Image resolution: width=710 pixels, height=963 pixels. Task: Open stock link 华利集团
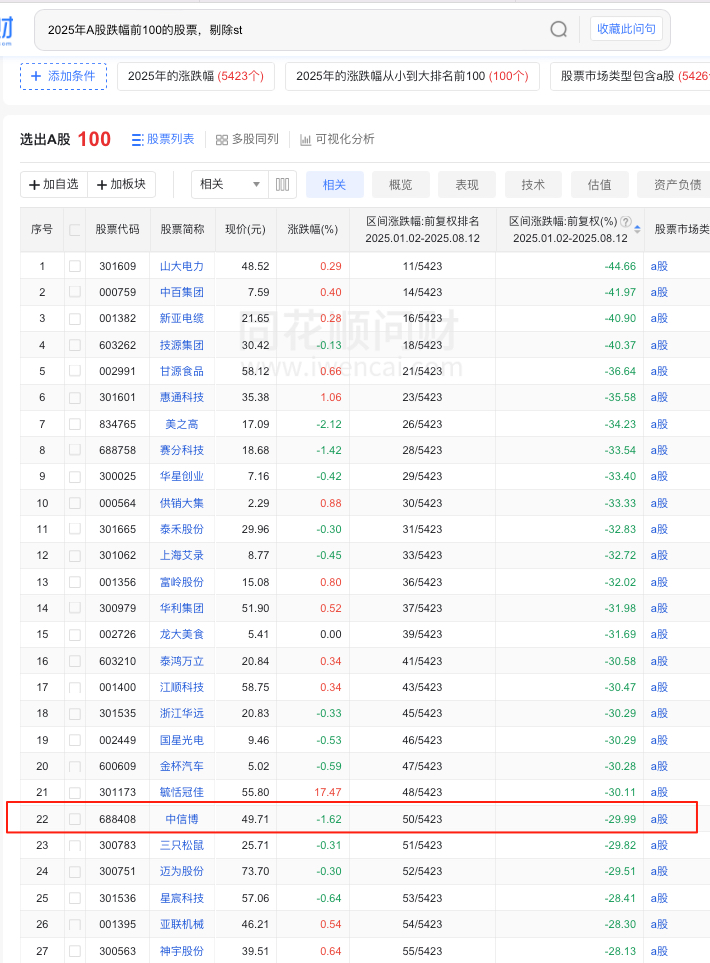[x=182, y=608]
